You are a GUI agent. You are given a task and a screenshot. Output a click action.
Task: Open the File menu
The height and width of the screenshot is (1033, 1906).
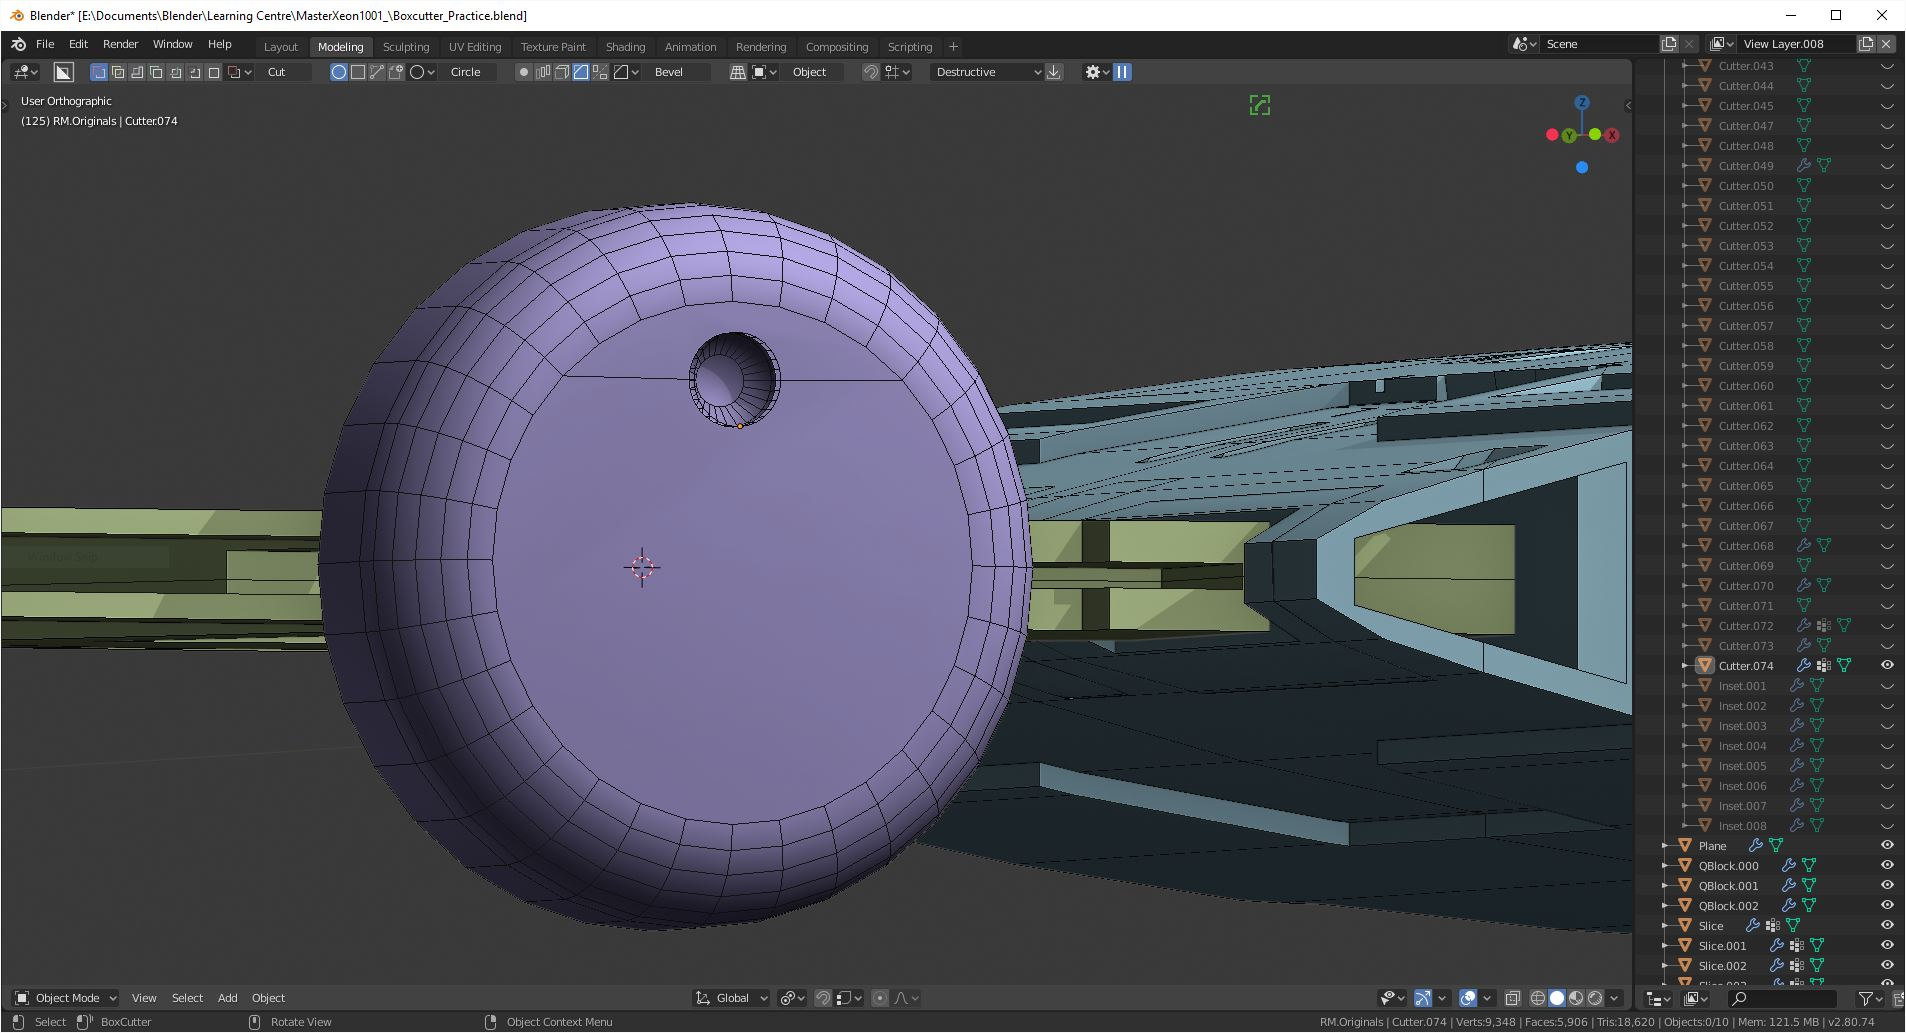click(x=45, y=45)
